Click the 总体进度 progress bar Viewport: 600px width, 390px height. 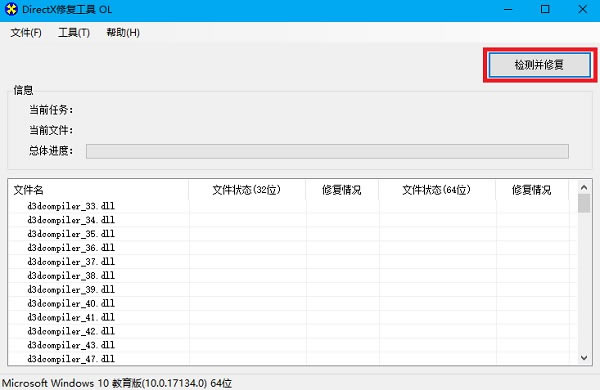327,151
